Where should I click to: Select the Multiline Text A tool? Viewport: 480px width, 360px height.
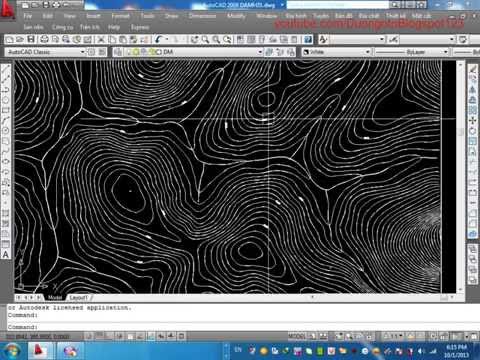pos(6,255)
